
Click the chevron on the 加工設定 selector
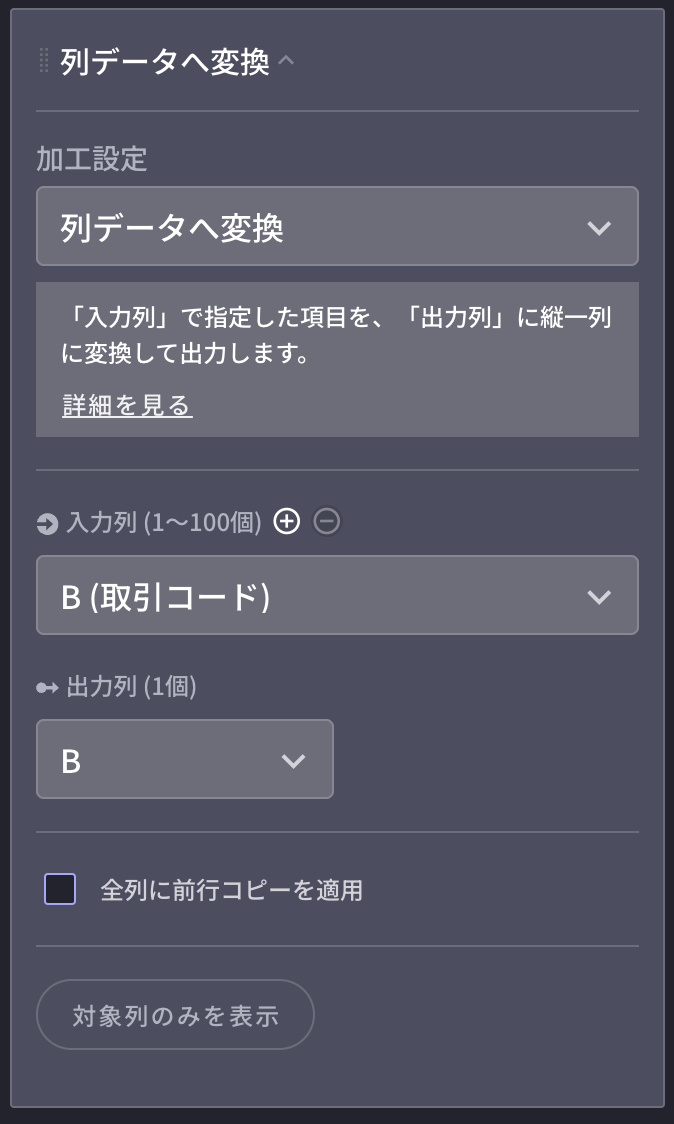(600, 227)
